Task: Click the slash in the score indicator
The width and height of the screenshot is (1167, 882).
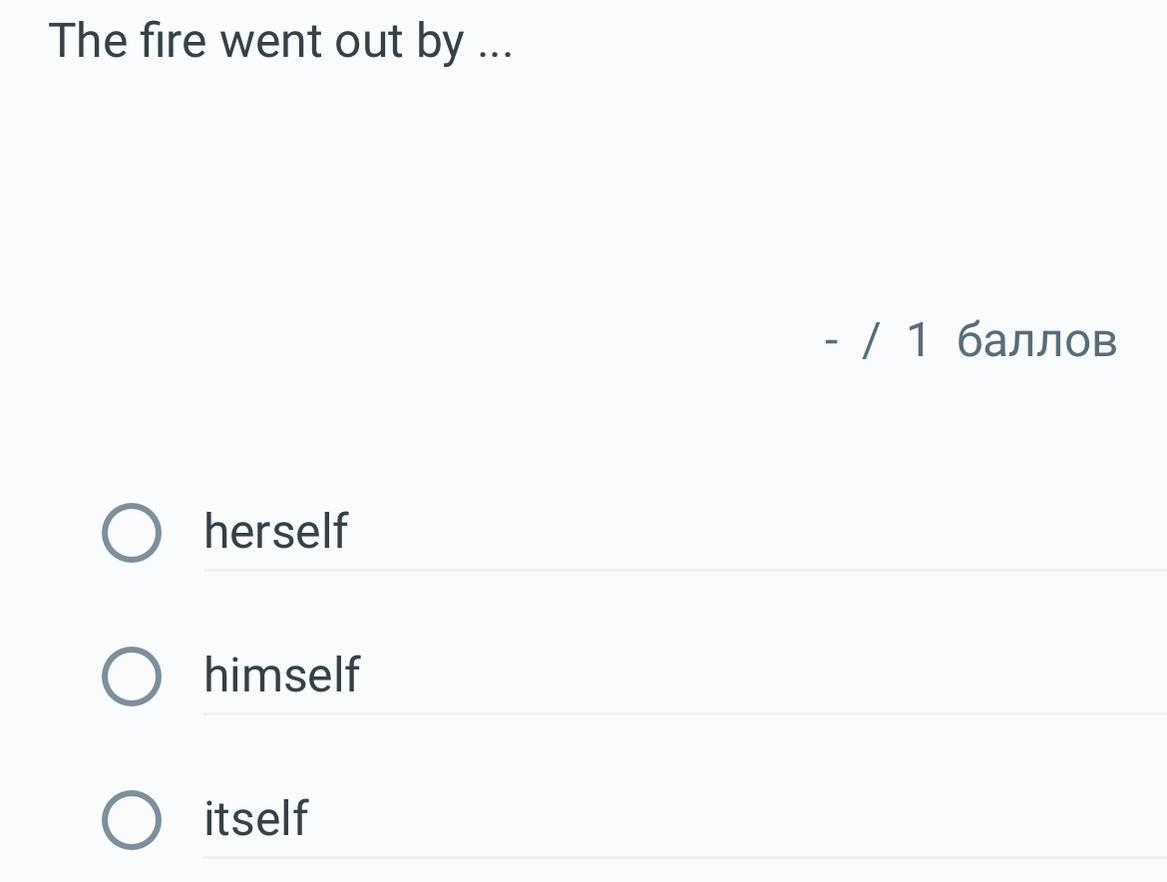Action: pyautogui.click(x=872, y=341)
